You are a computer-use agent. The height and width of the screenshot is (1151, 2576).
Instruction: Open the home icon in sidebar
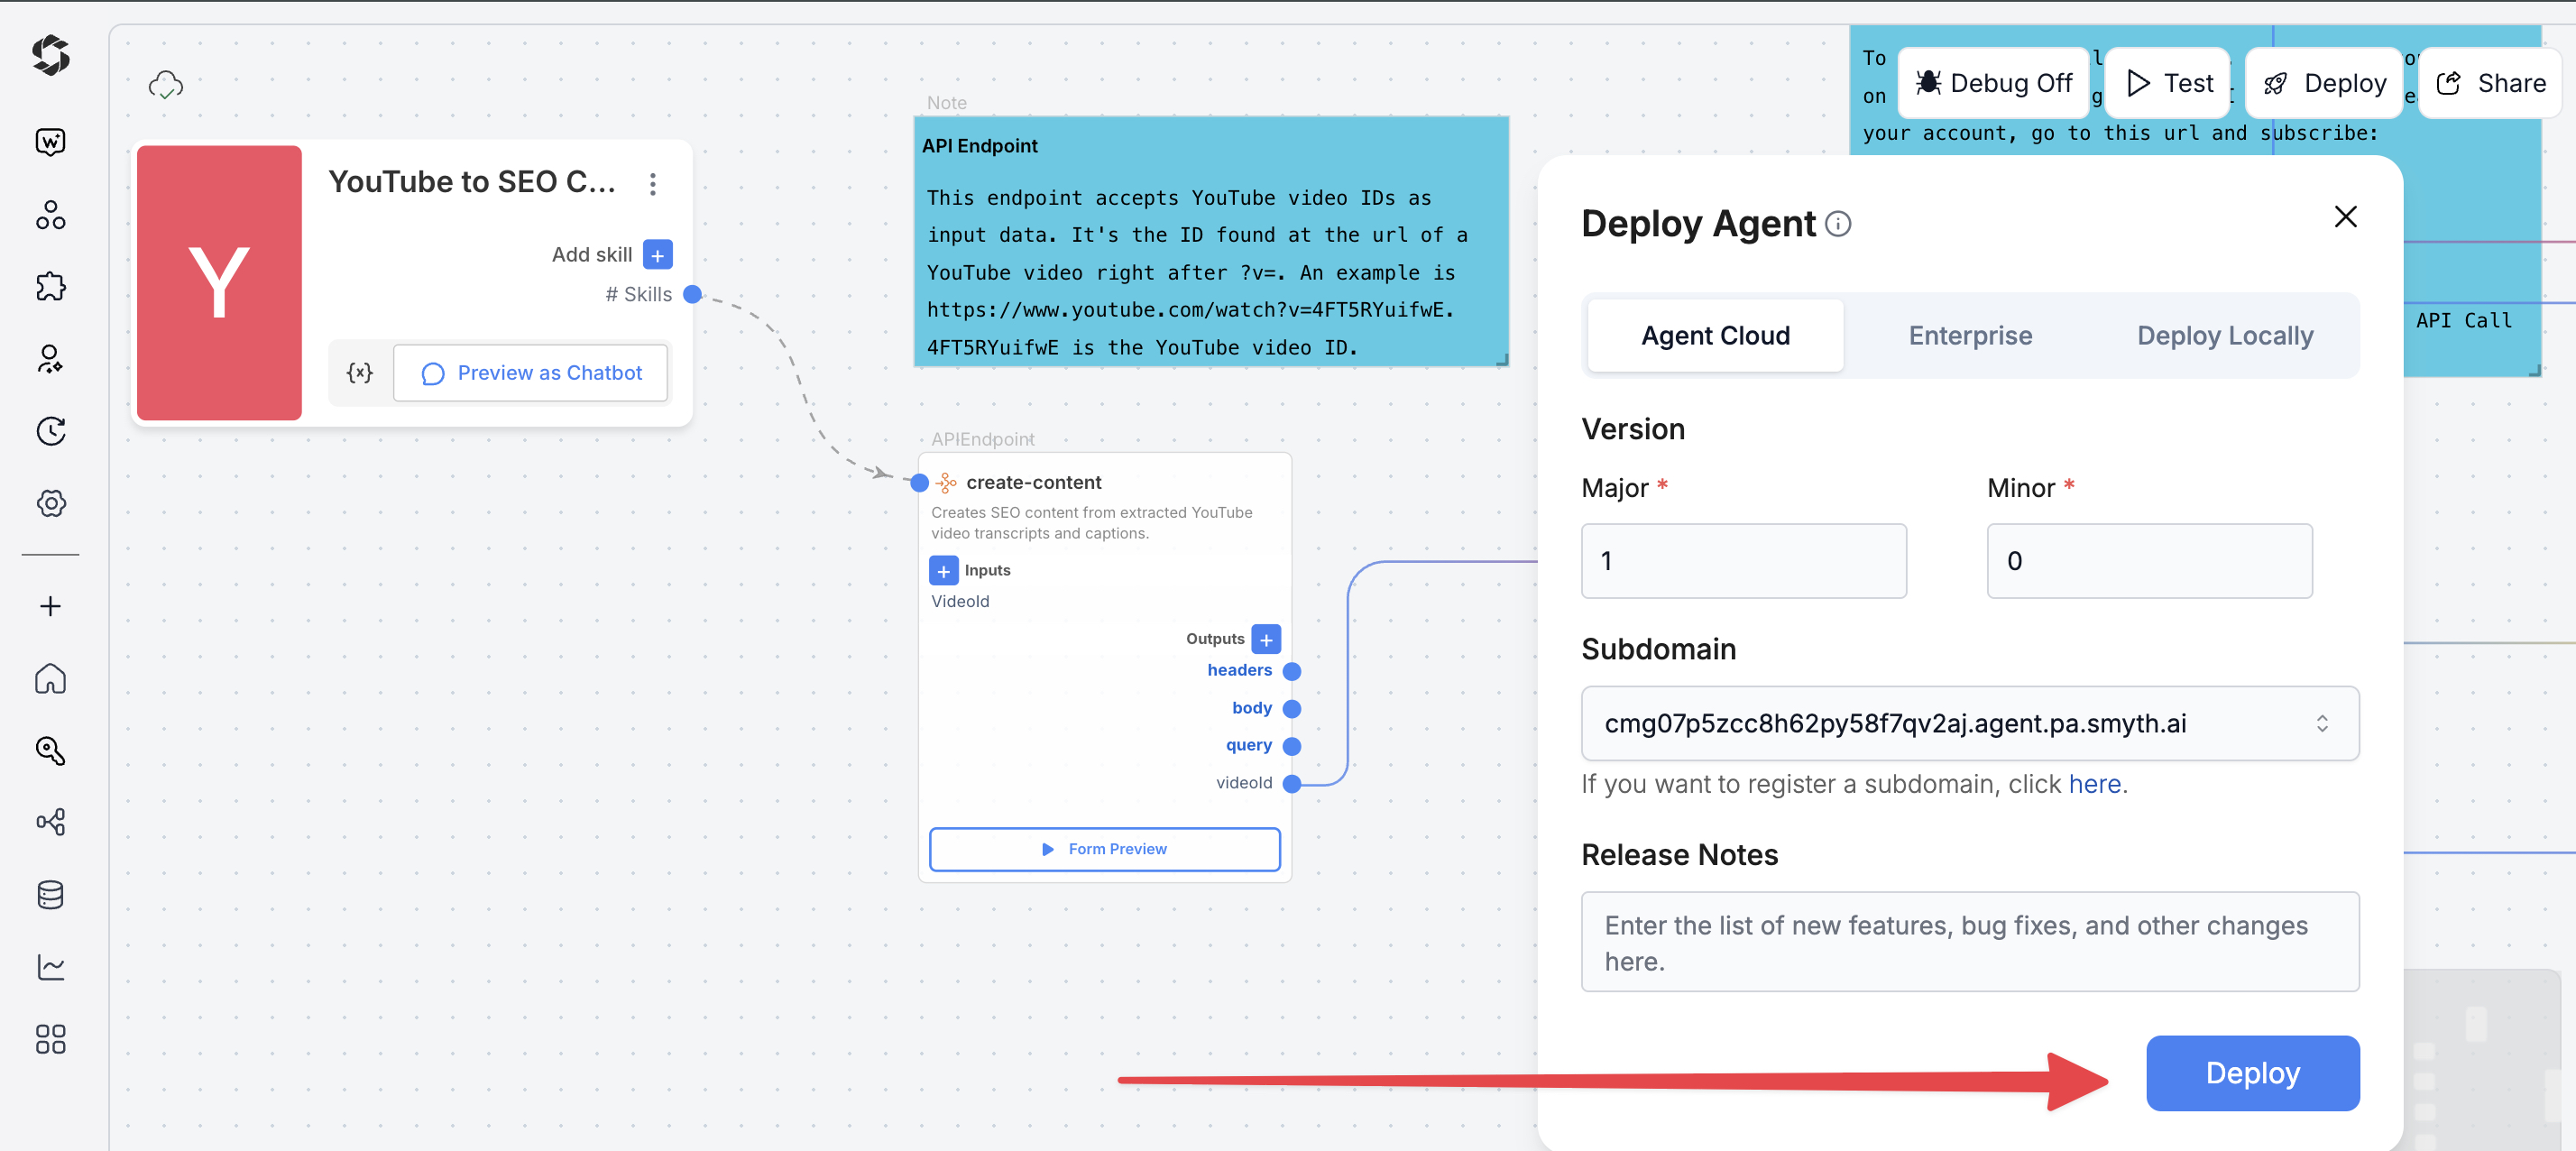[50, 679]
